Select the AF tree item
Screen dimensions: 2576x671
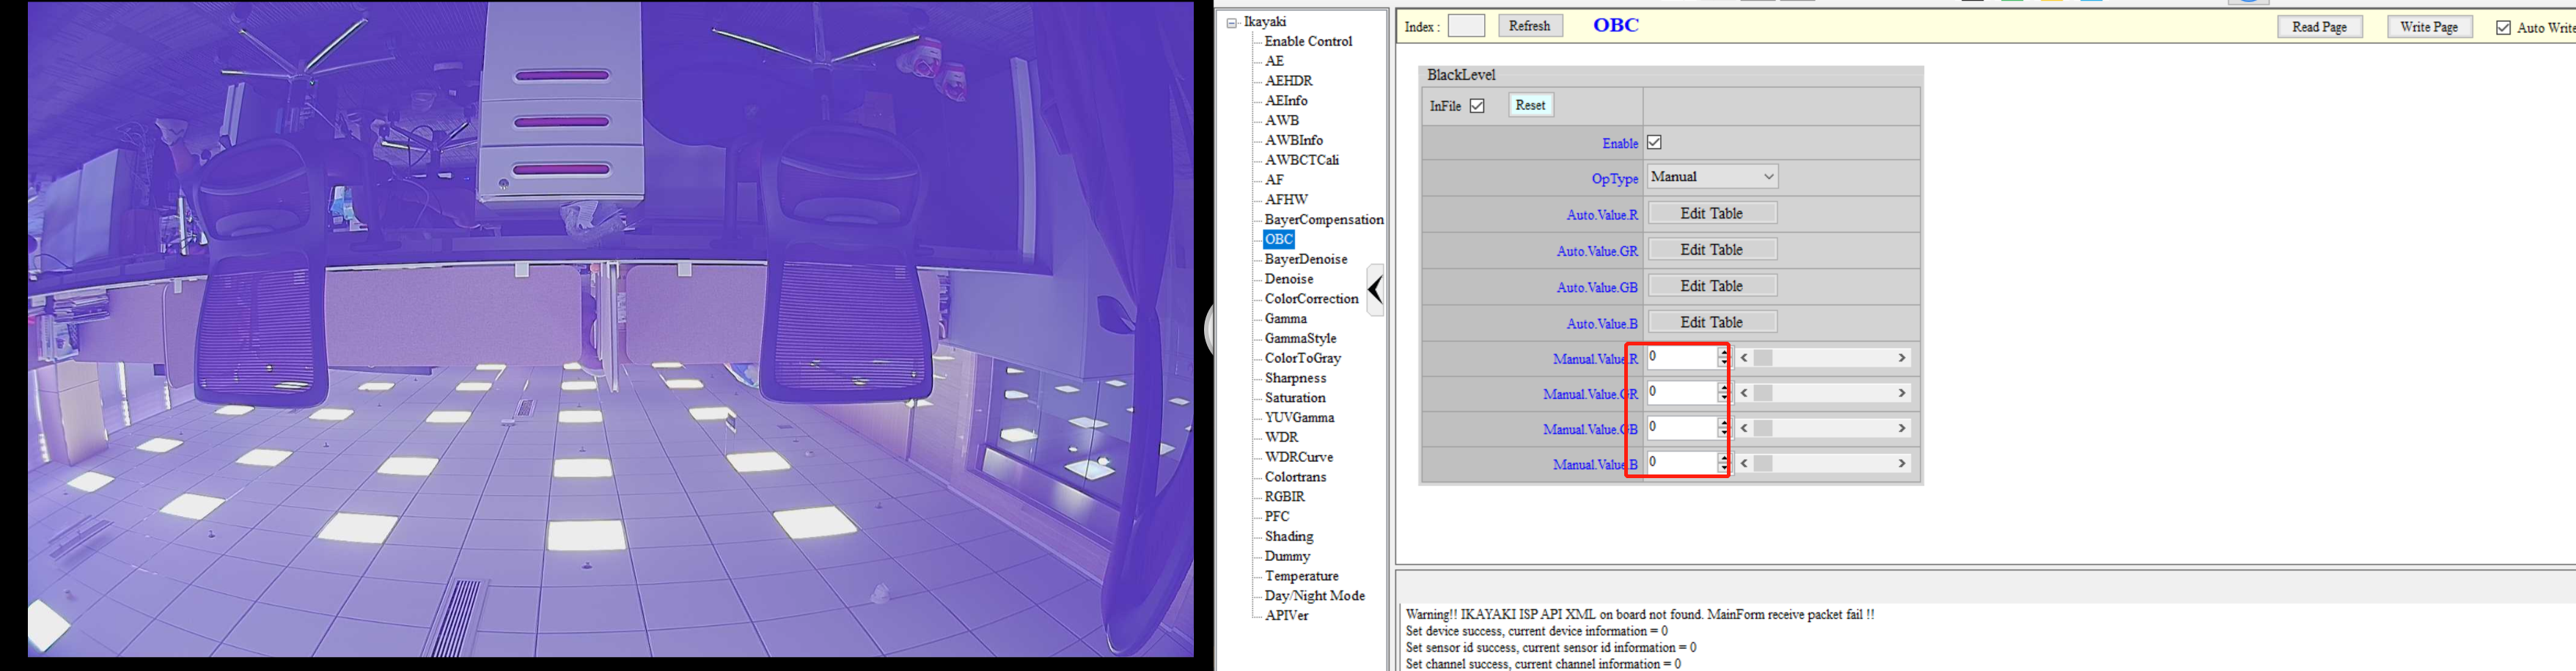[x=1274, y=180]
